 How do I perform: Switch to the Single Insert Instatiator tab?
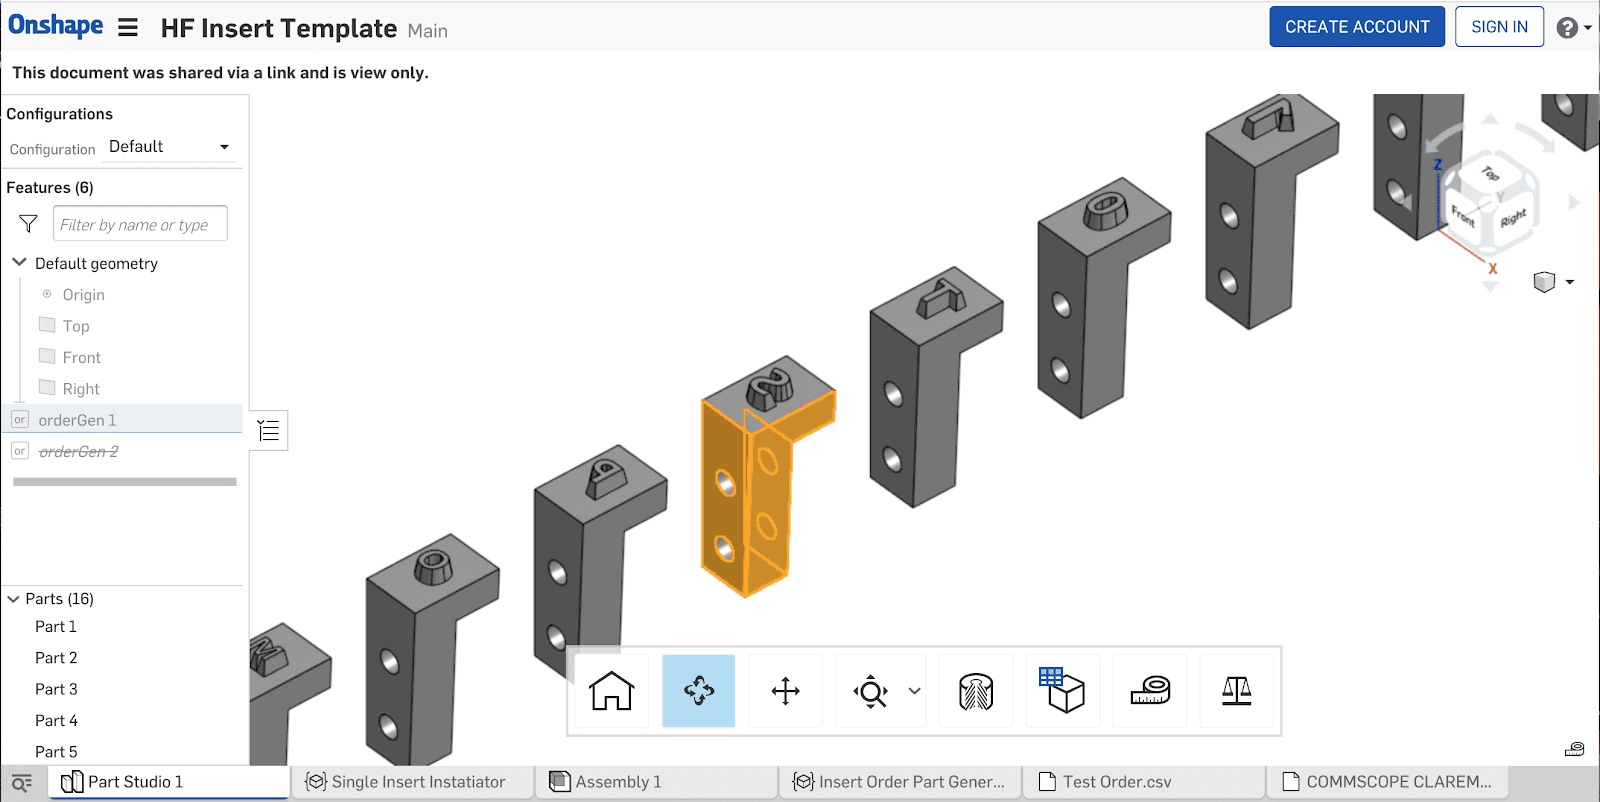pos(412,782)
